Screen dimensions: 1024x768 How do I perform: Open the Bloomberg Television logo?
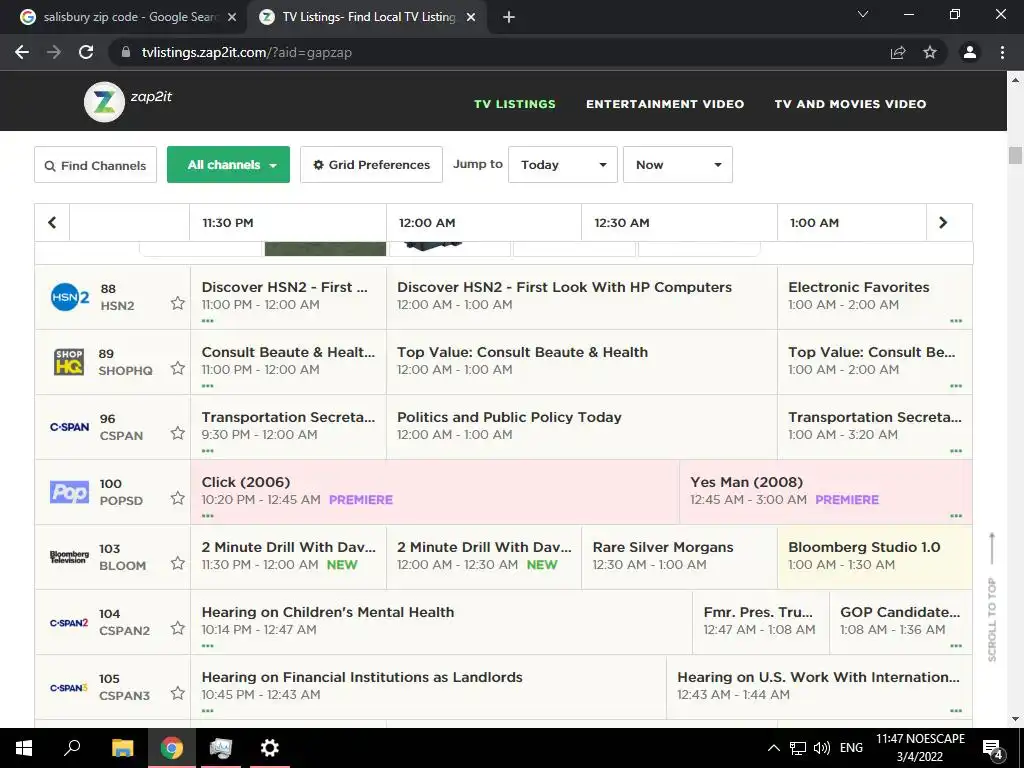[x=69, y=557]
